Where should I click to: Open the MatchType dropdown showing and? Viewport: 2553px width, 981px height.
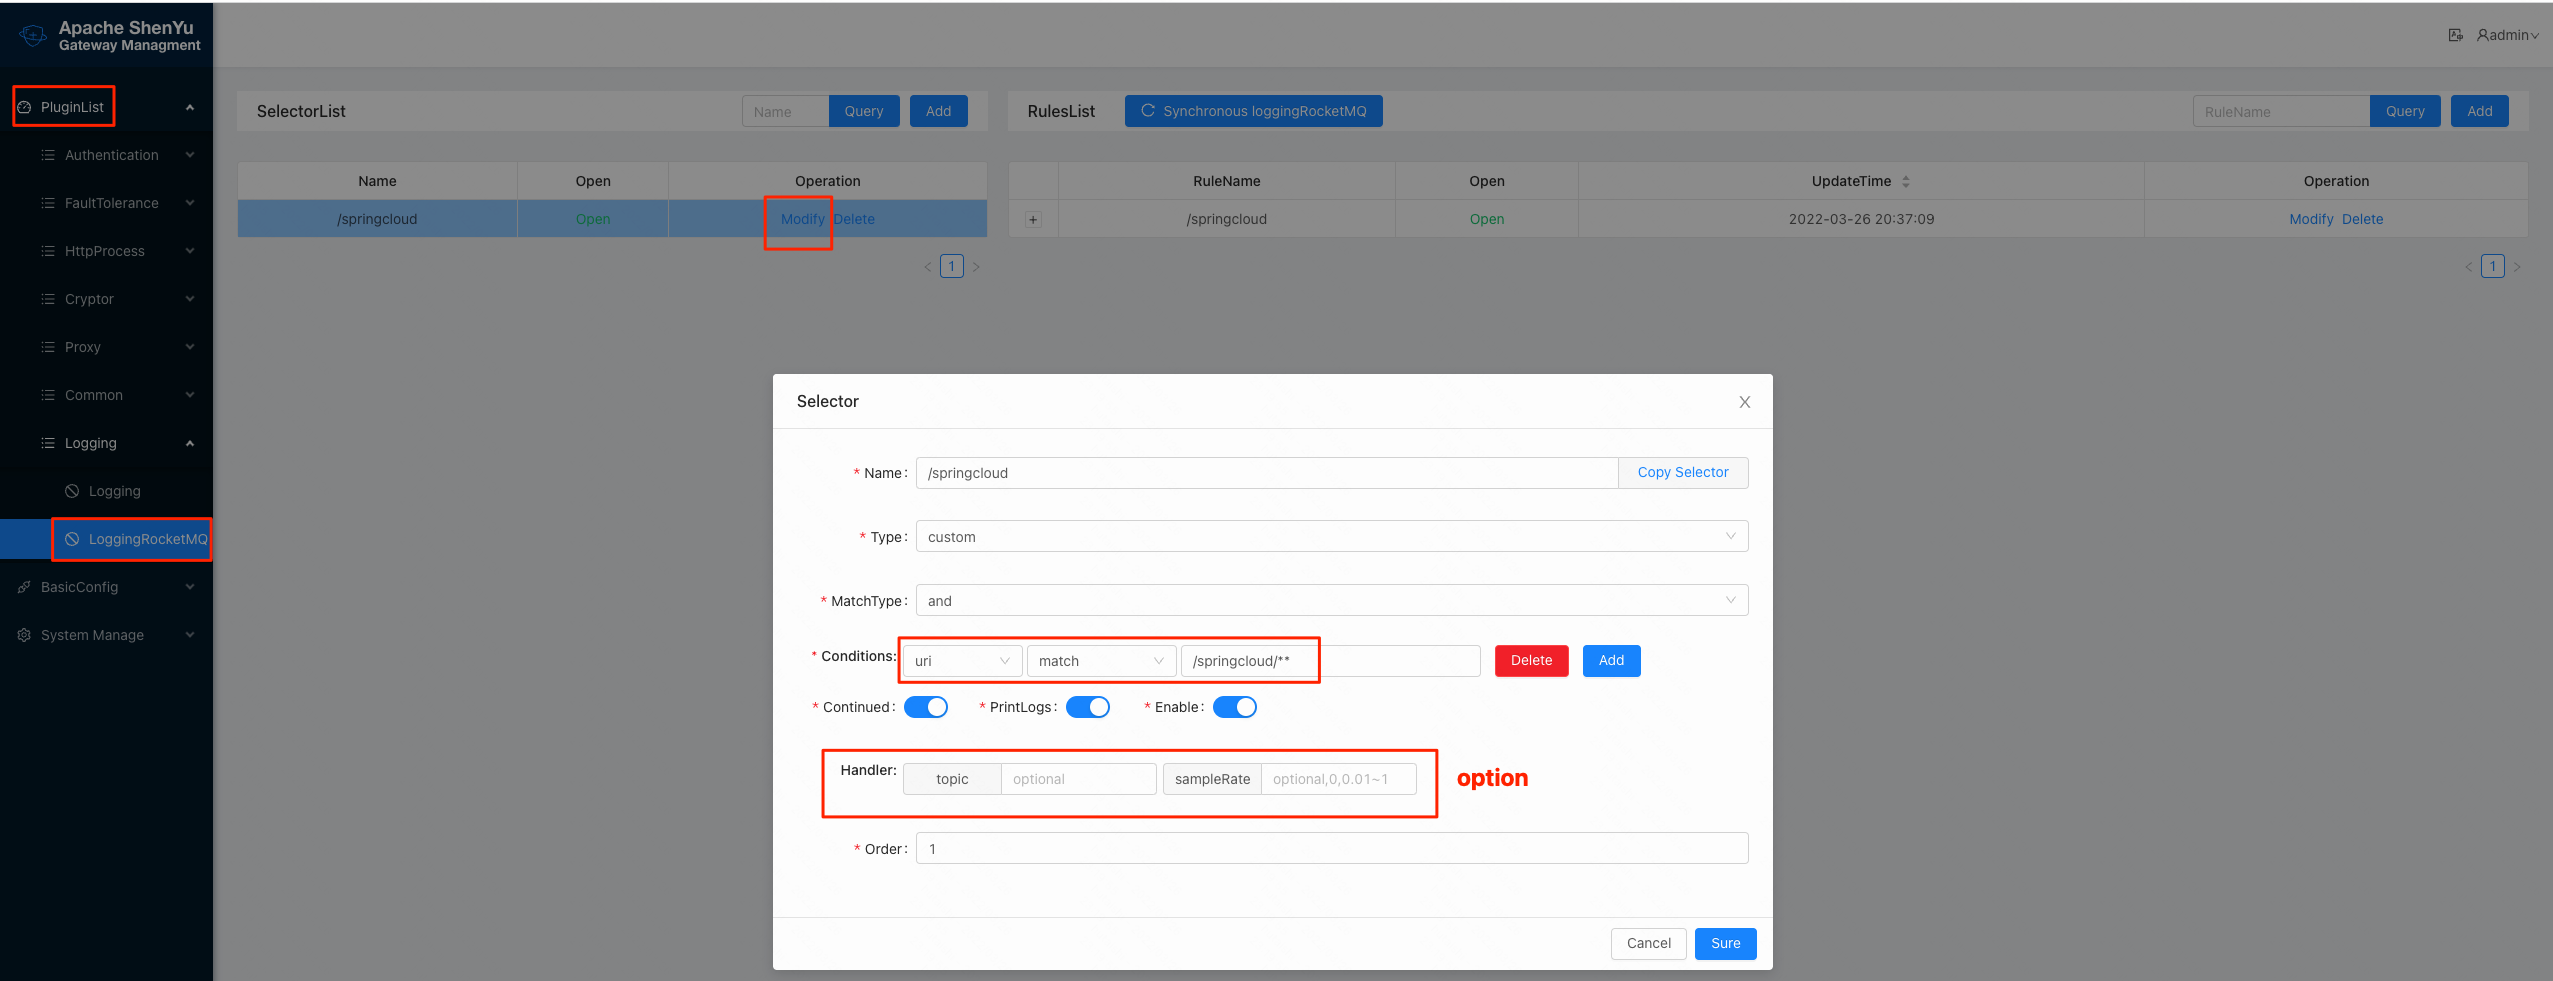(x=1331, y=601)
